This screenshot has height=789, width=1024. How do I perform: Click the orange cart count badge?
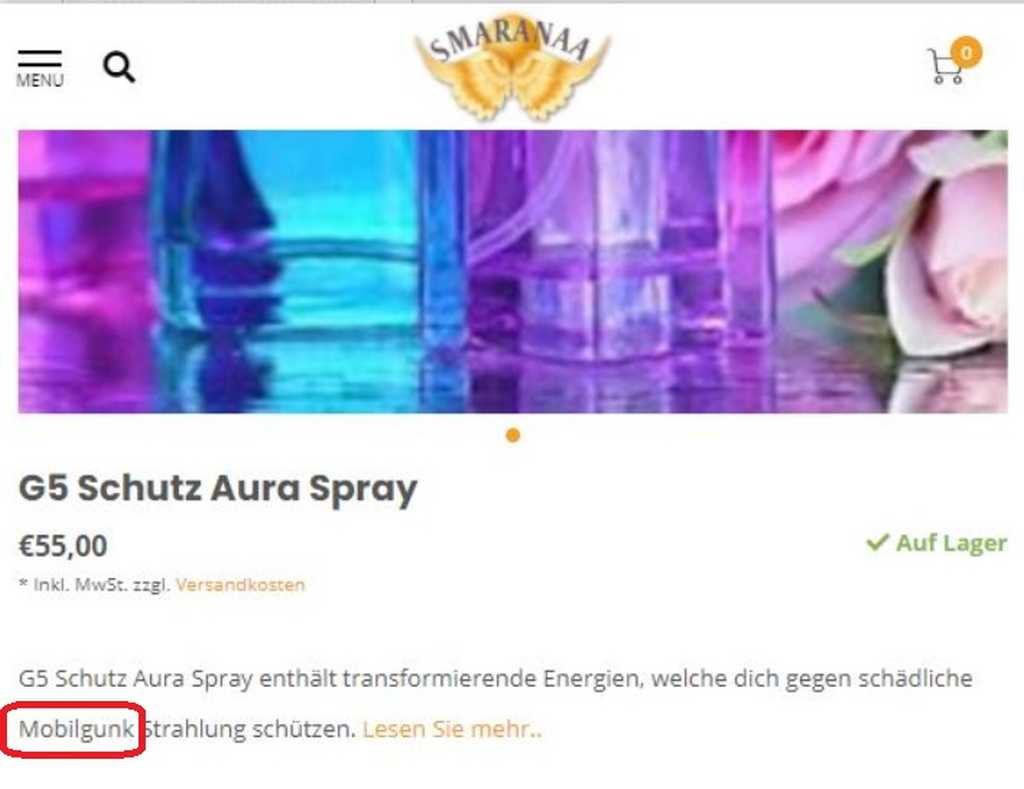pos(967,52)
